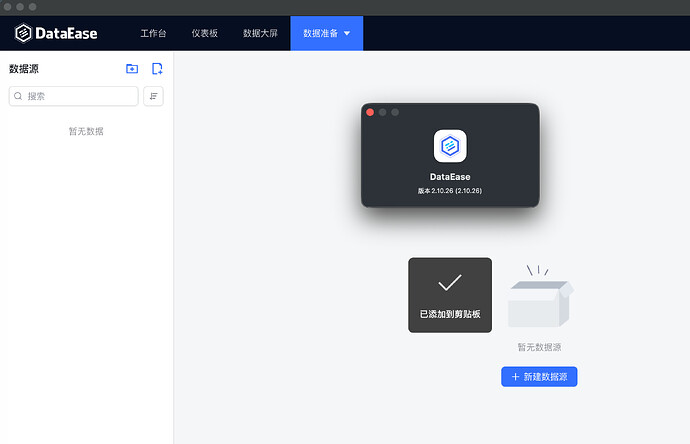Open the 工作台 workspace tab
The height and width of the screenshot is (444, 690).
click(153, 33)
